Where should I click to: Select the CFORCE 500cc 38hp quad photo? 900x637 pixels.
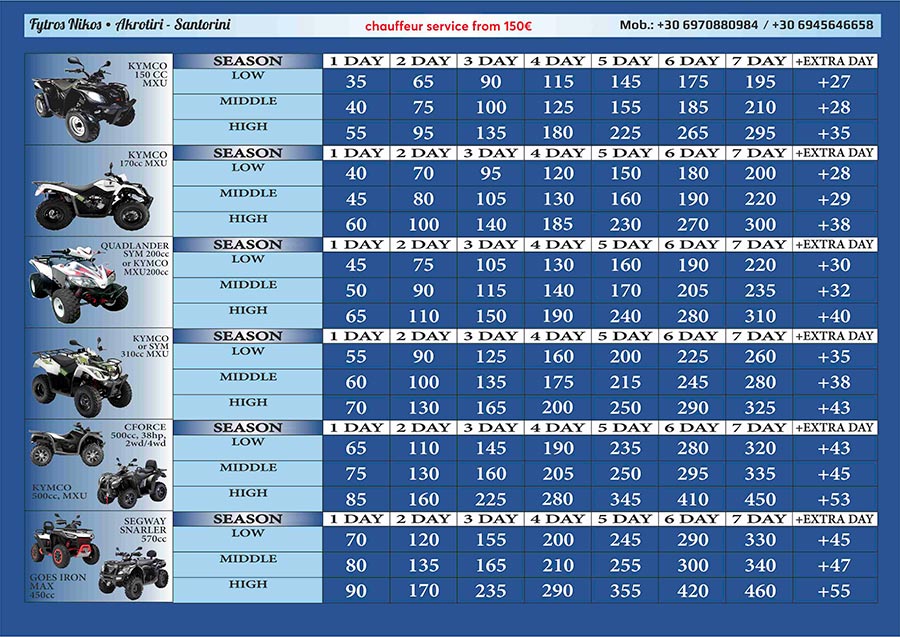tap(66, 449)
